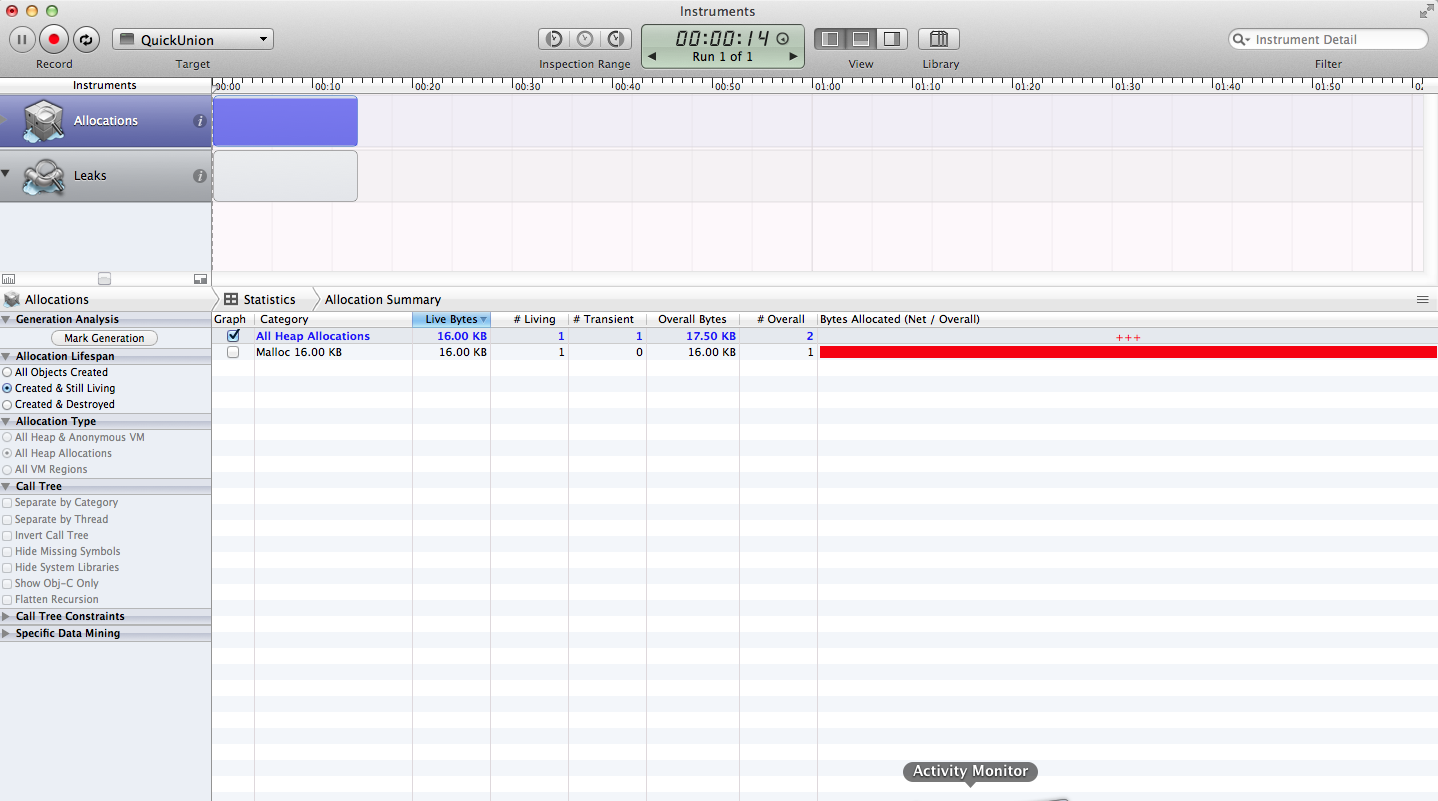This screenshot has width=1438, height=801.
Task: Sort by the Category column header
Action: (x=333, y=319)
